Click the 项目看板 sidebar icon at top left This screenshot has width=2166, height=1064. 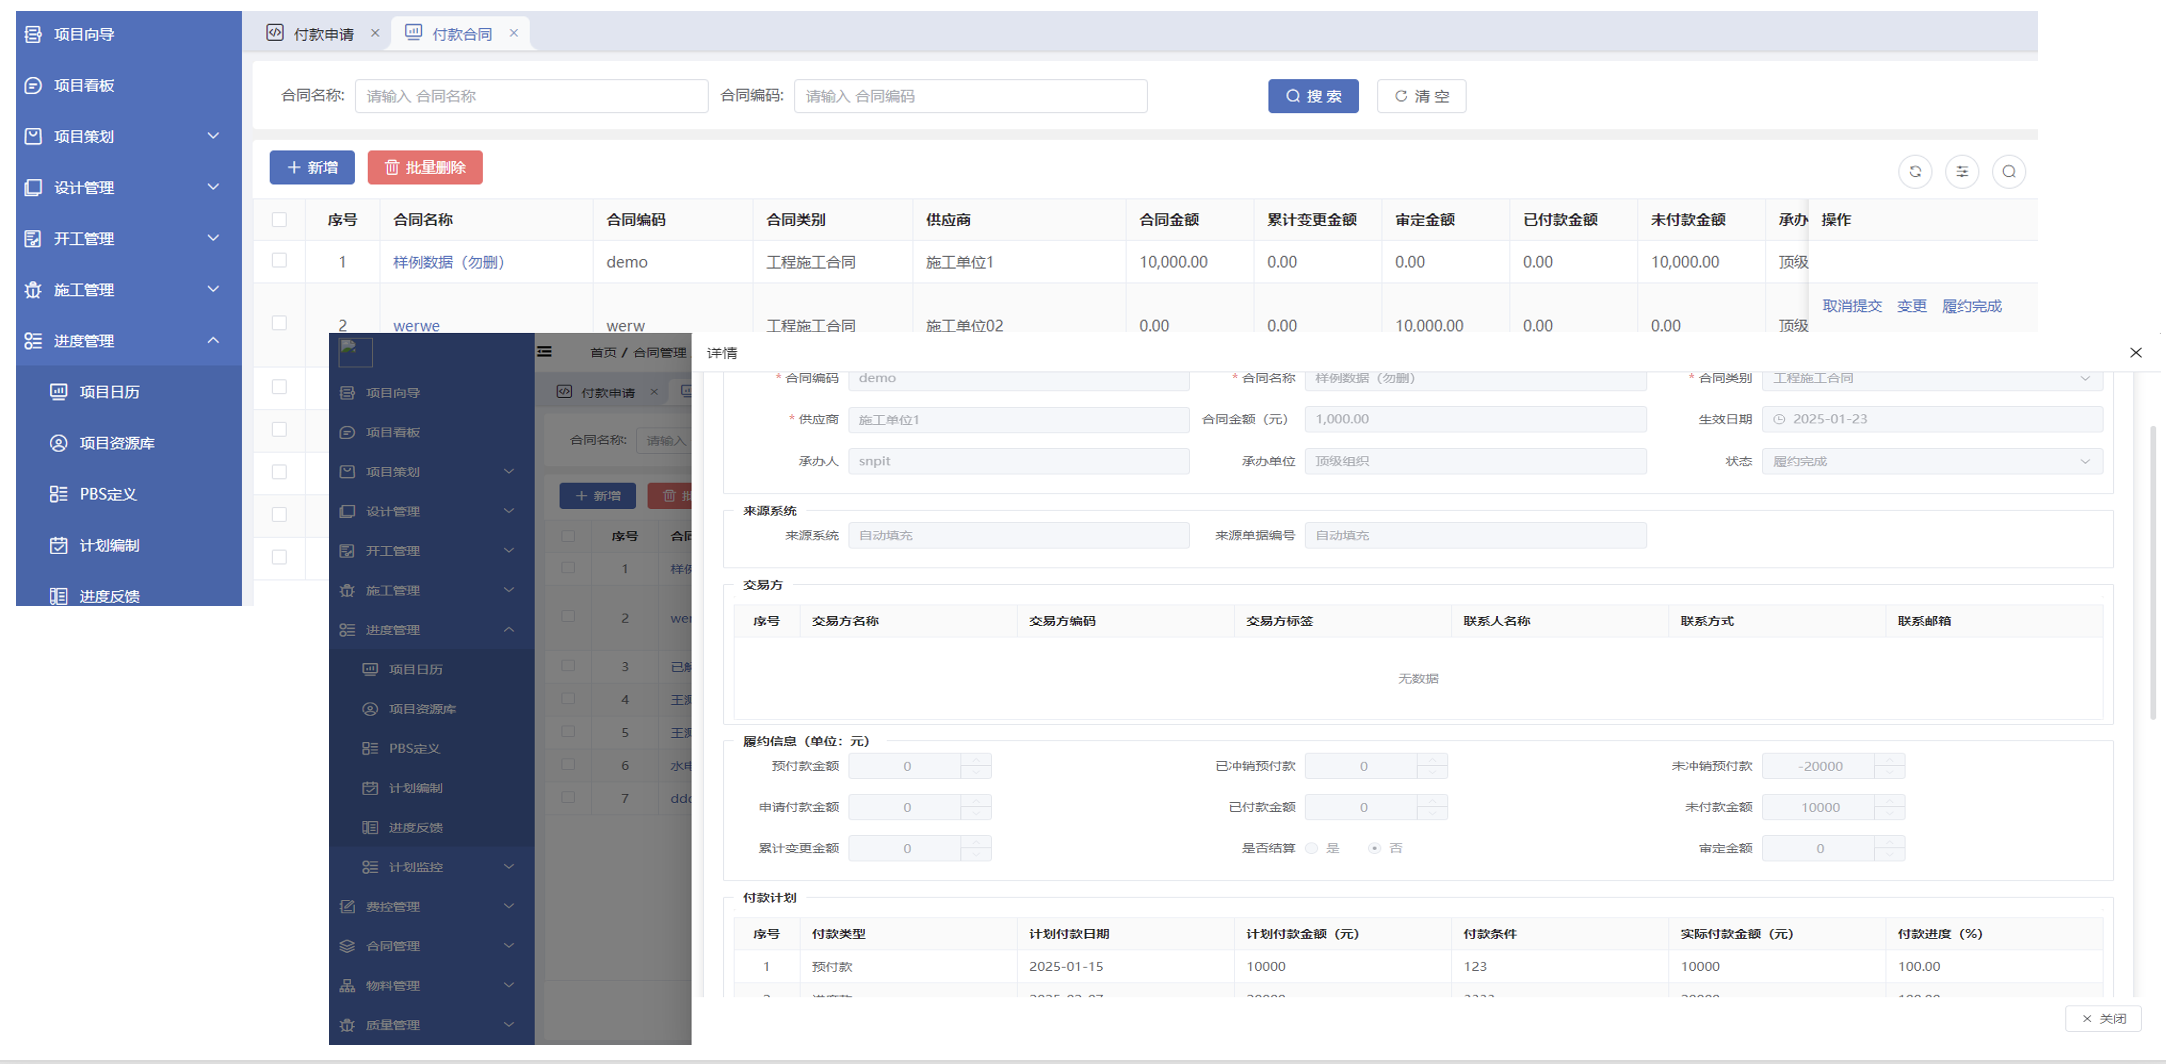pyautogui.click(x=33, y=86)
